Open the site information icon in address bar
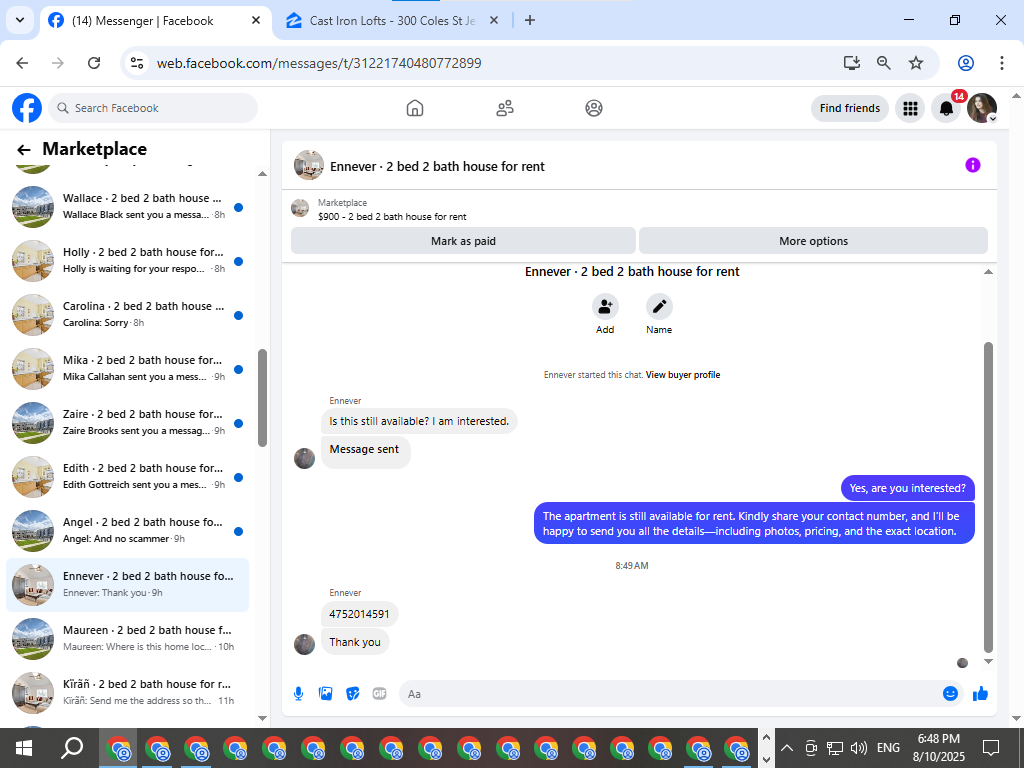Viewport: 1024px width, 768px height. click(x=136, y=63)
